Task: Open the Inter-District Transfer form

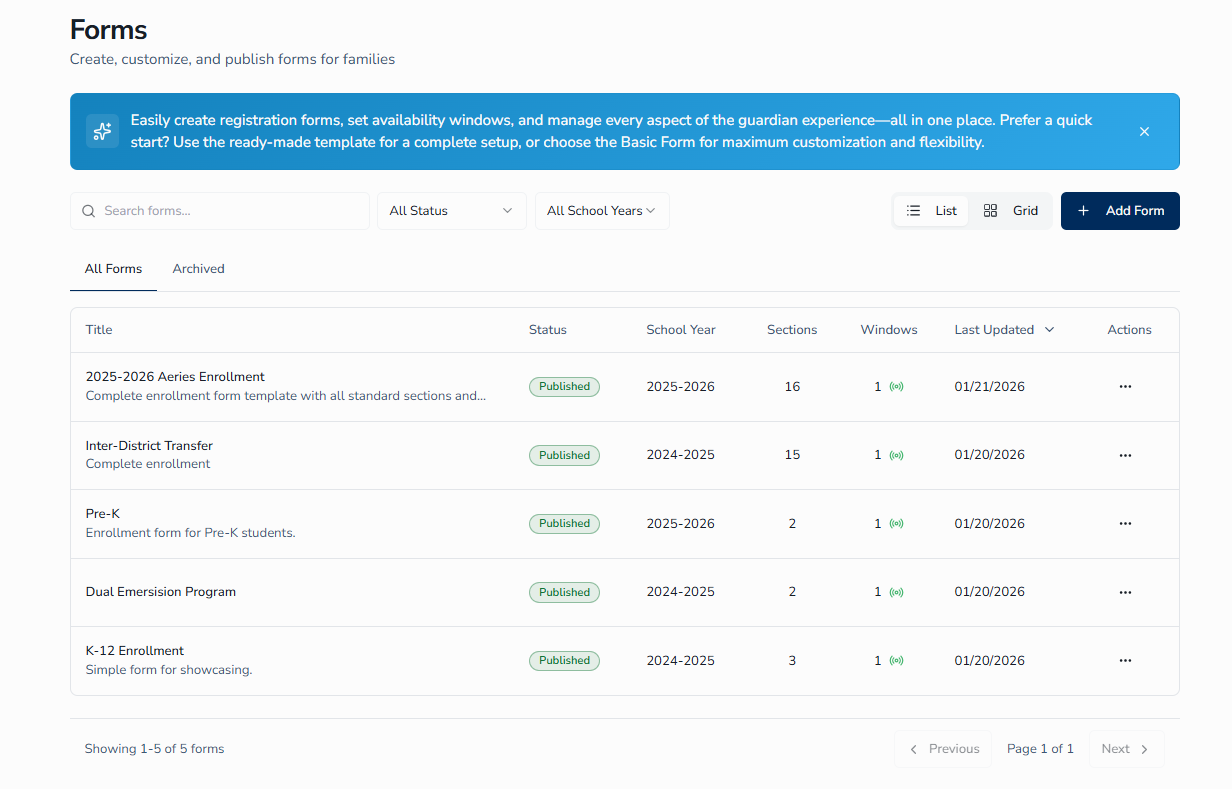Action: click(x=149, y=446)
